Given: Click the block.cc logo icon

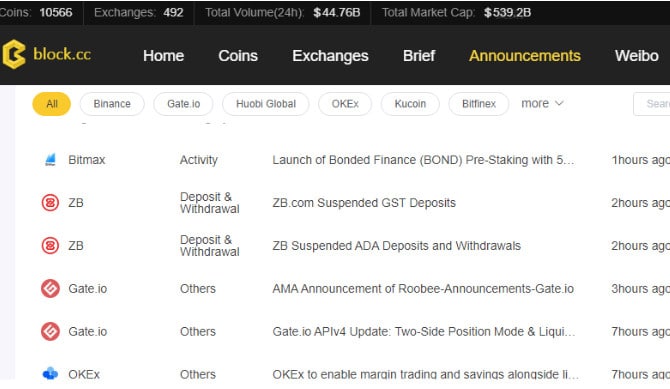Looking at the screenshot, I should (x=14, y=54).
